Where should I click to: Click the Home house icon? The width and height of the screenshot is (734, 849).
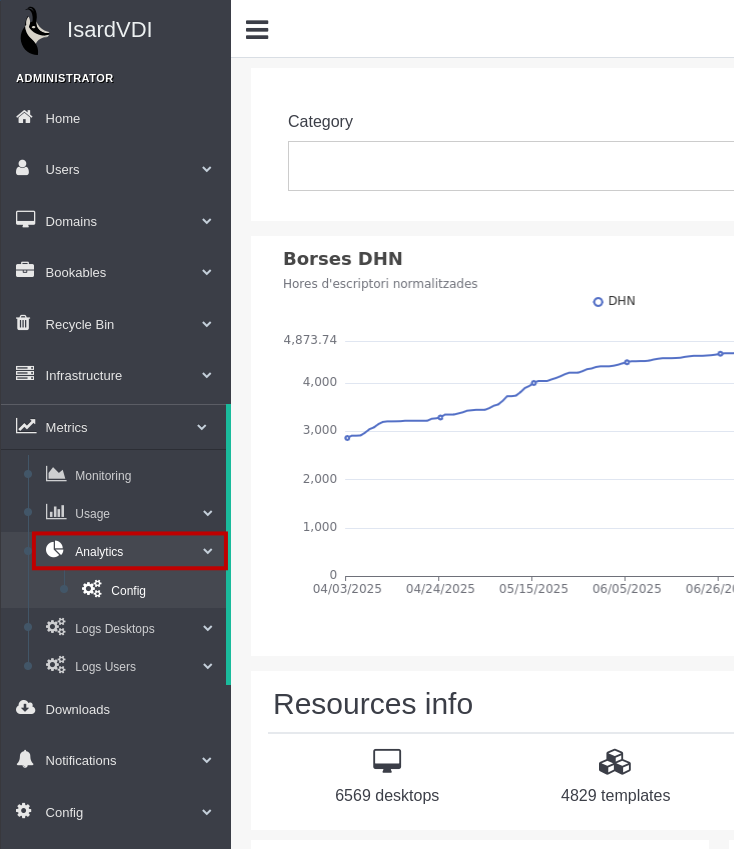click(x=25, y=118)
